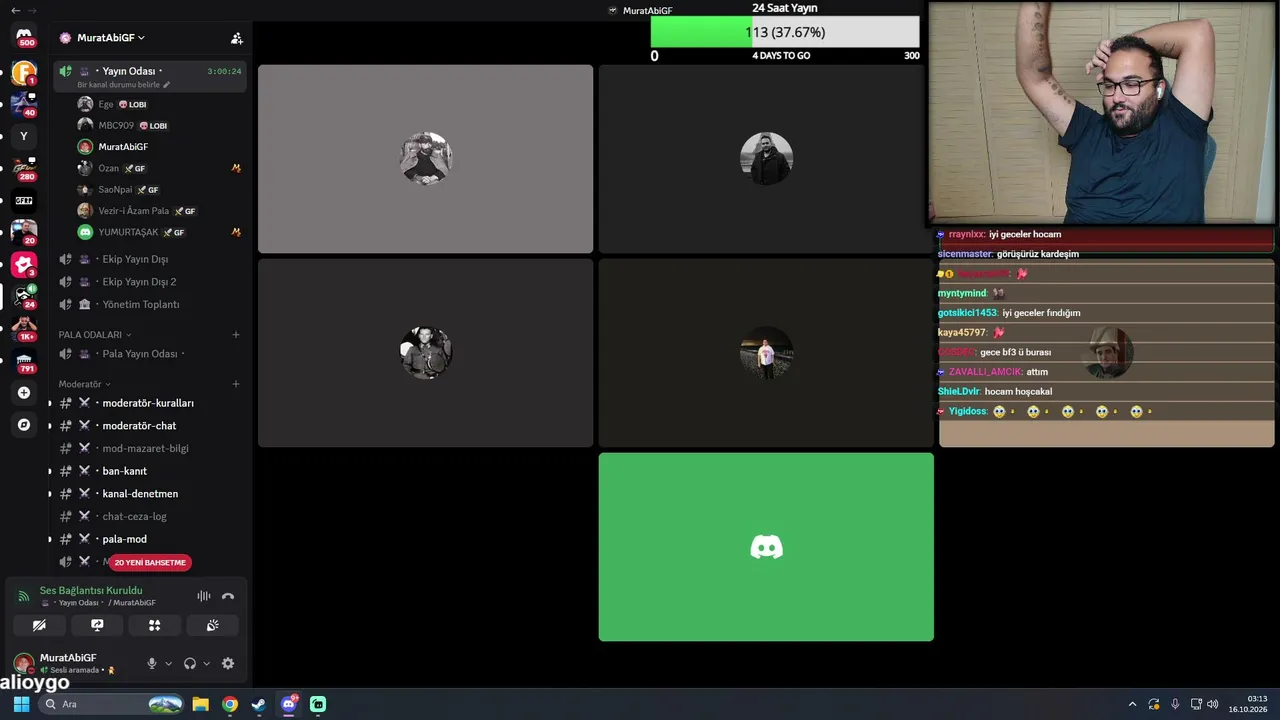Open Discord user settings gear
This screenshot has height=720, width=1280.
click(x=228, y=663)
